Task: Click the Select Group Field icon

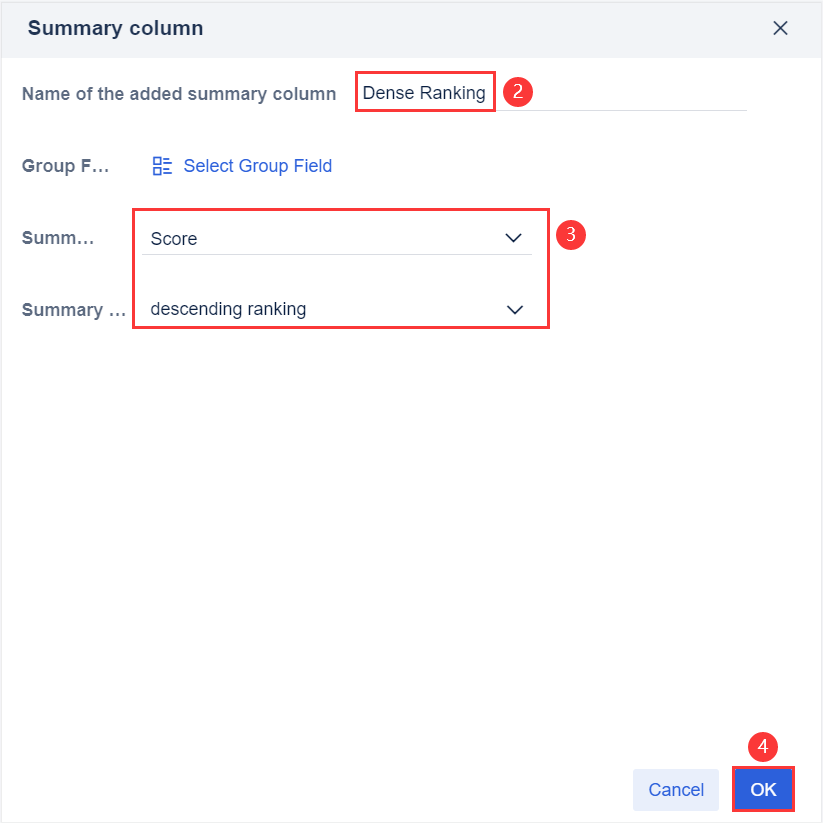Action: coord(162,166)
